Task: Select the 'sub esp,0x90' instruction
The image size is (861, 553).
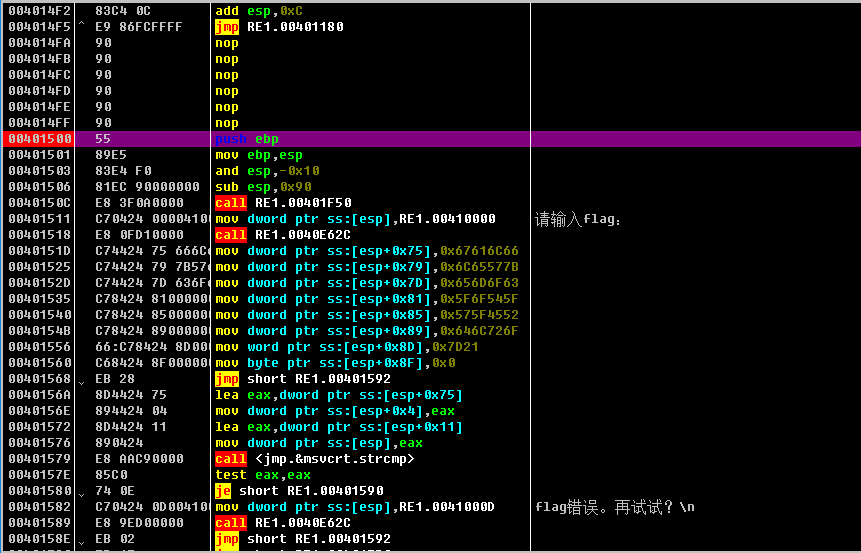Action: pos(255,187)
